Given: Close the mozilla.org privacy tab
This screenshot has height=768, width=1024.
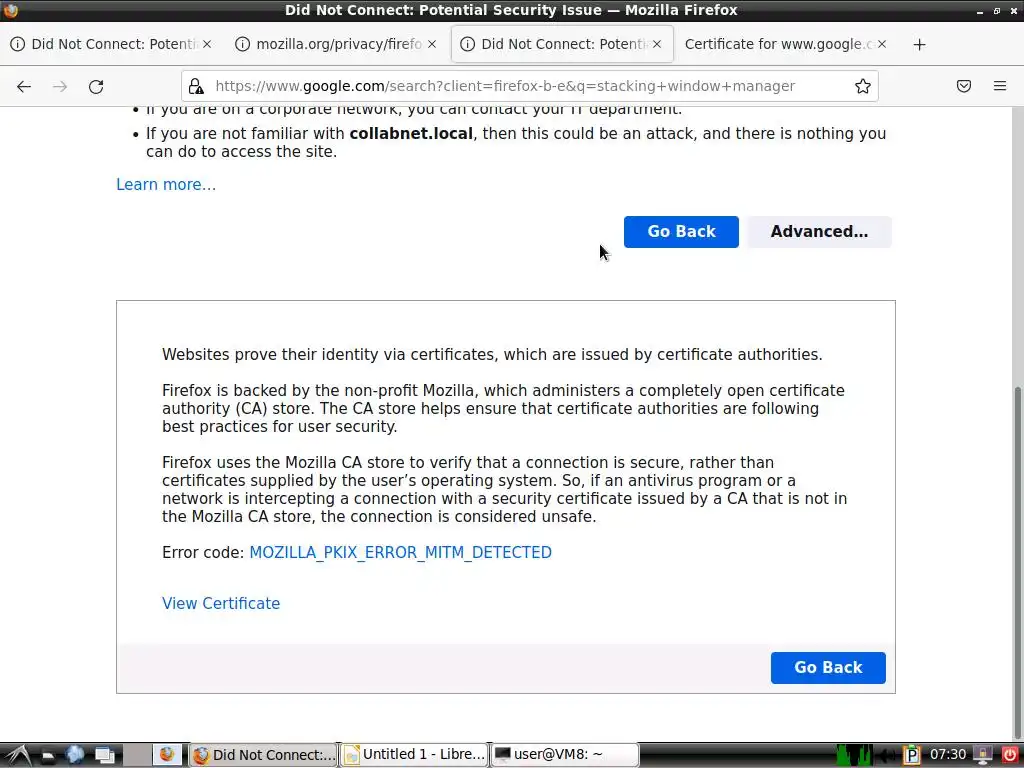Looking at the screenshot, I should click(x=432, y=44).
